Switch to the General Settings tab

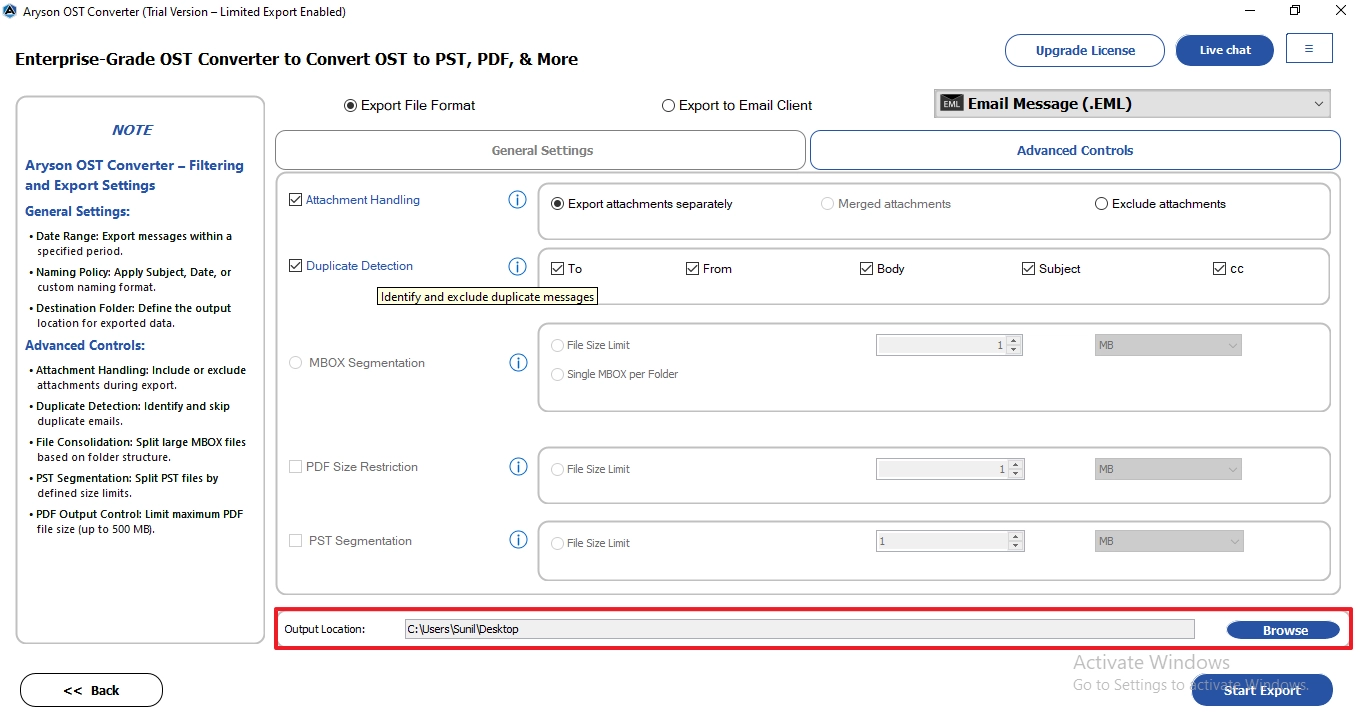point(541,150)
